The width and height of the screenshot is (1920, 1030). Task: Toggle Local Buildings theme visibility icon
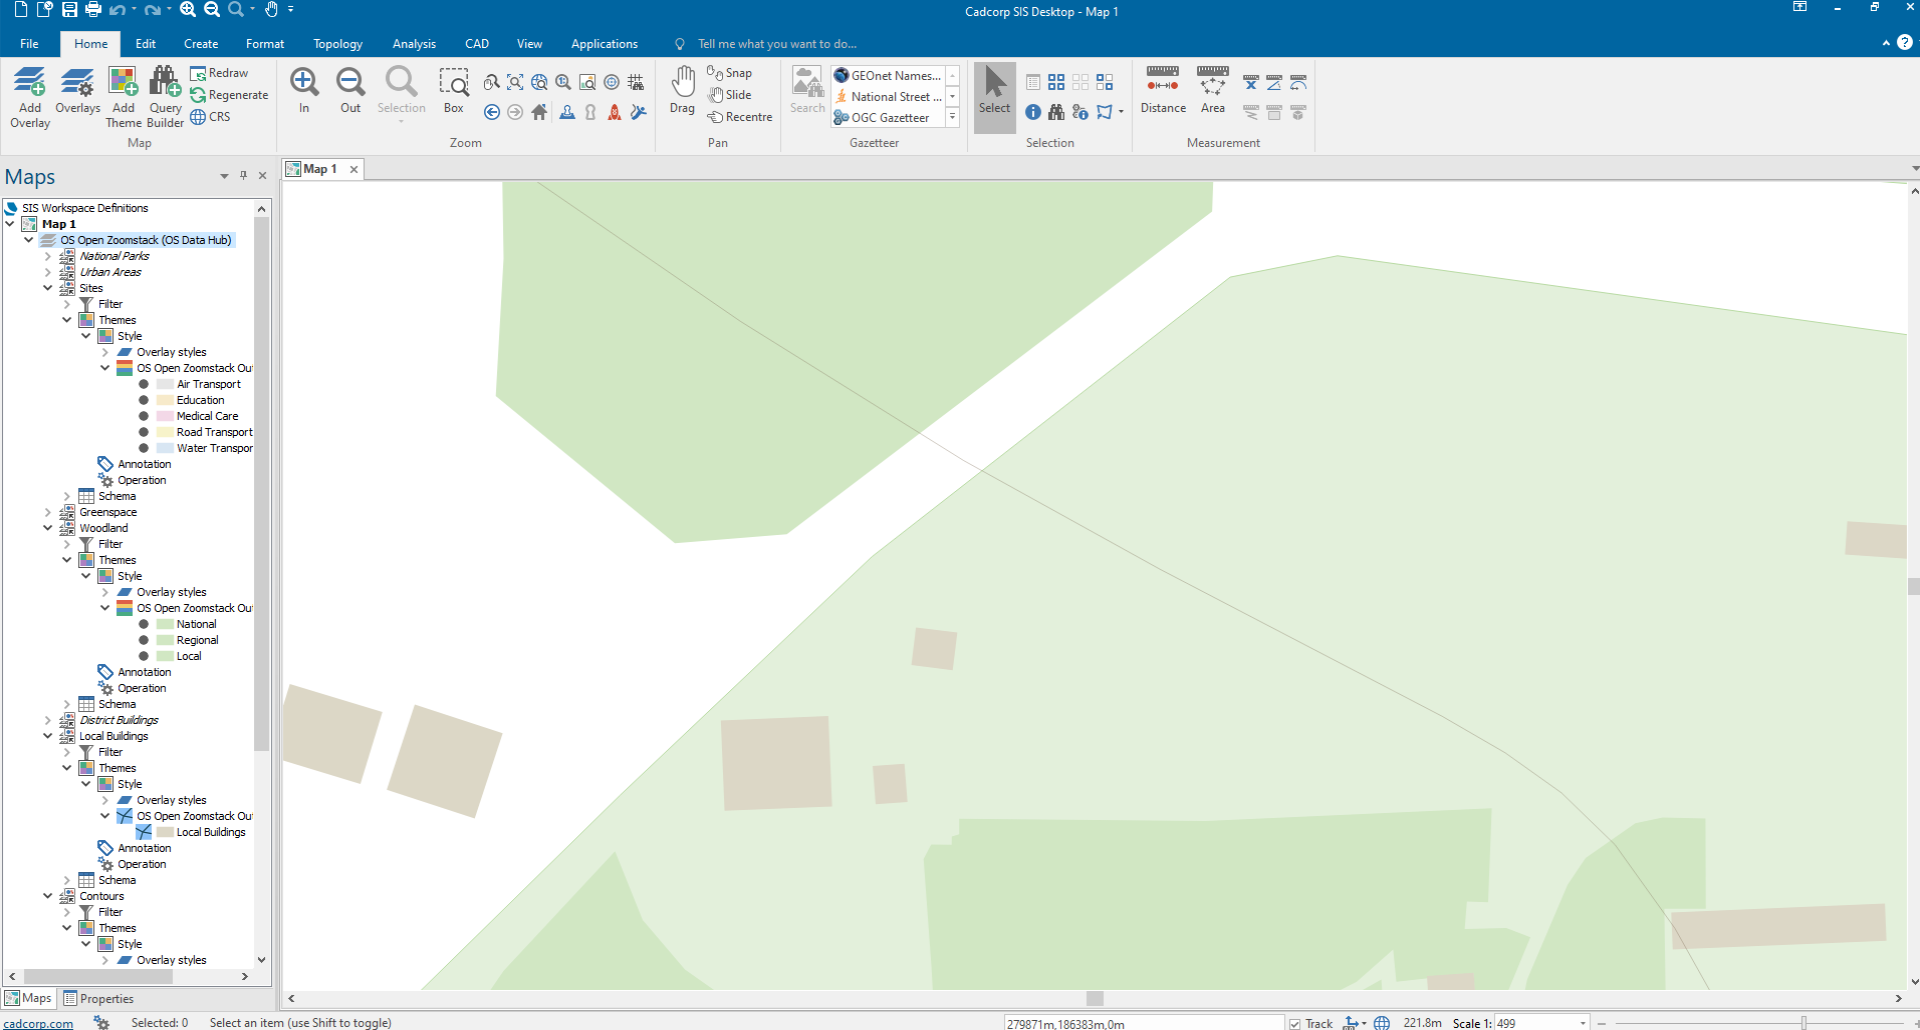pos(144,832)
